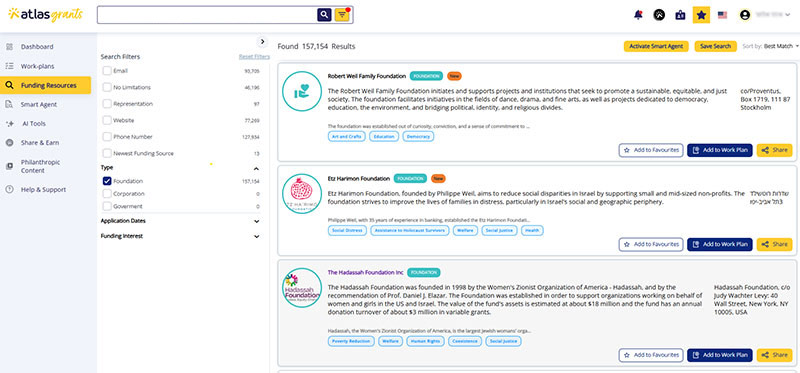Click the search magnifier button
Image resolution: width=800 pixels, height=373 pixels.
click(x=324, y=15)
